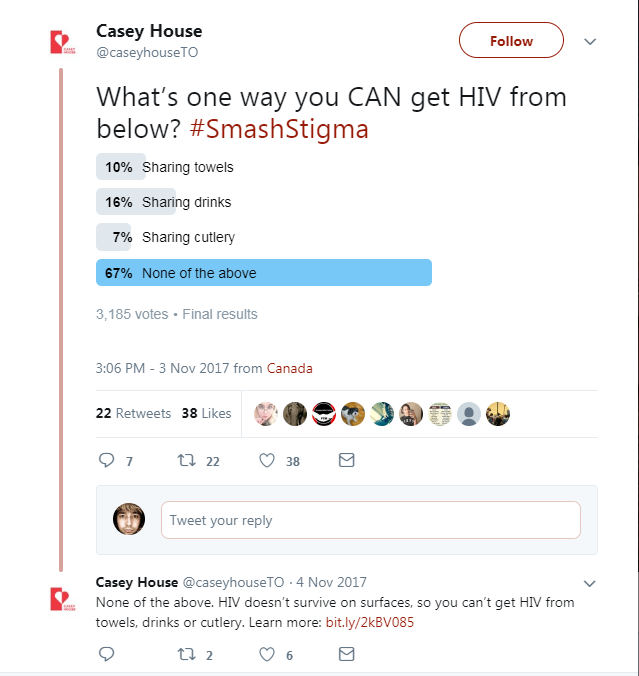
Task: Click the 'None of the above' poll bar
Action: (x=264, y=272)
